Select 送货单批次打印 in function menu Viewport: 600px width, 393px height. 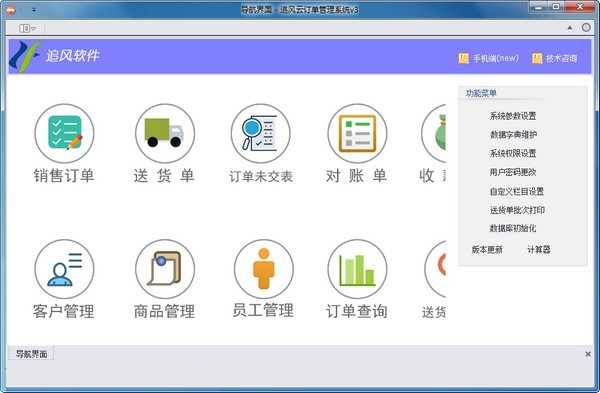(517, 210)
